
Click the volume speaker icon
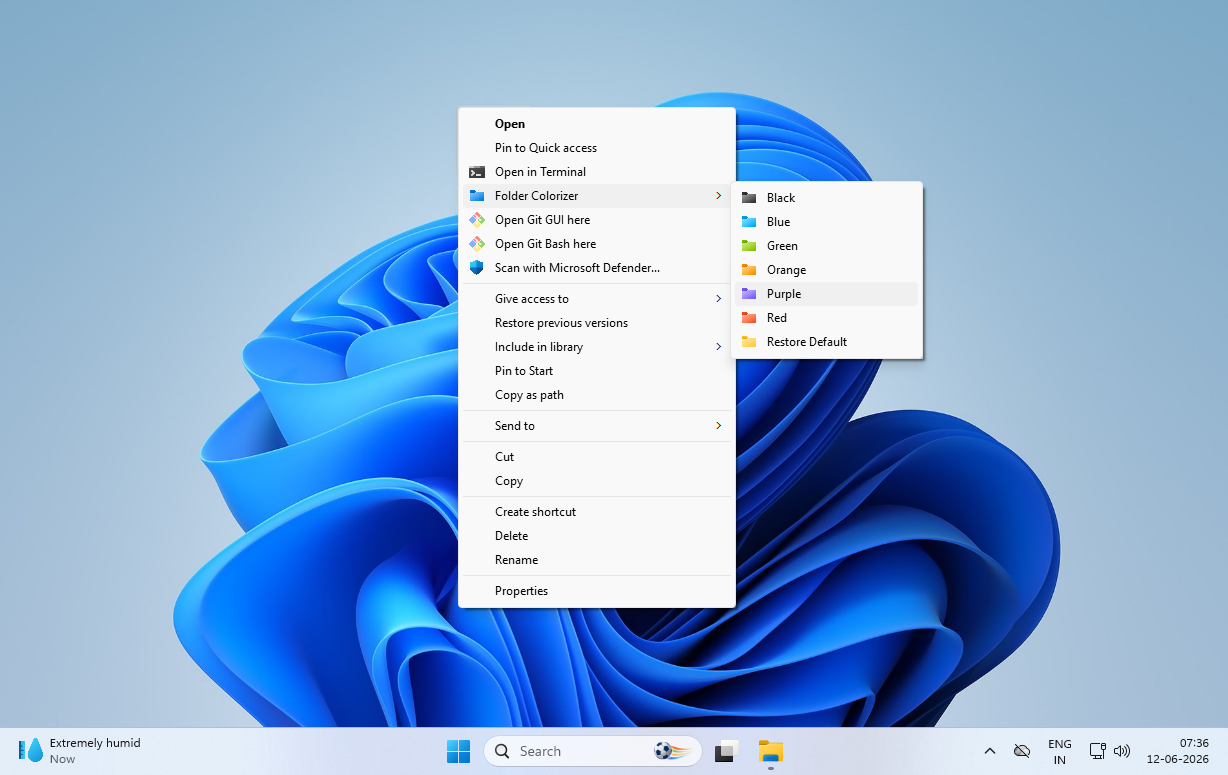(x=1122, y=751)
